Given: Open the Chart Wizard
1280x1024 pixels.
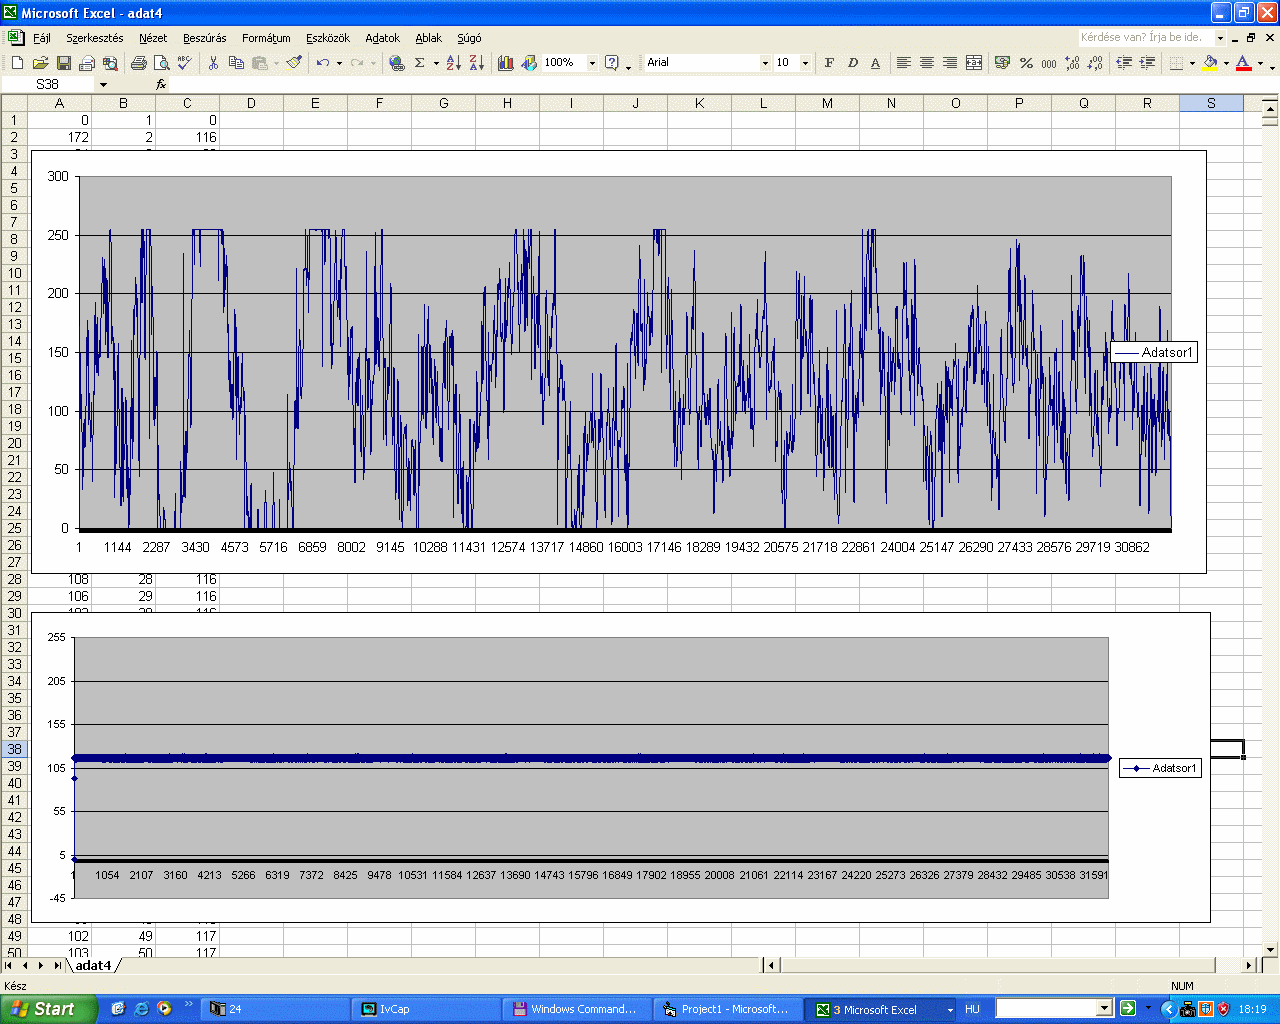Looking at the screenshot, I should [x=506, y=63].
